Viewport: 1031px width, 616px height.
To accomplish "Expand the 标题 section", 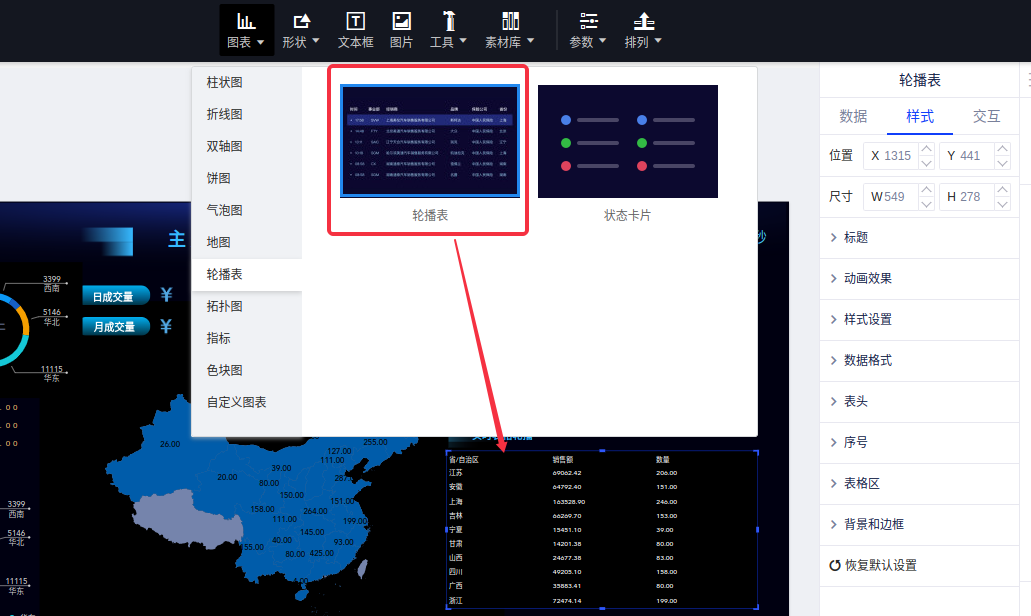I will 855,237.
